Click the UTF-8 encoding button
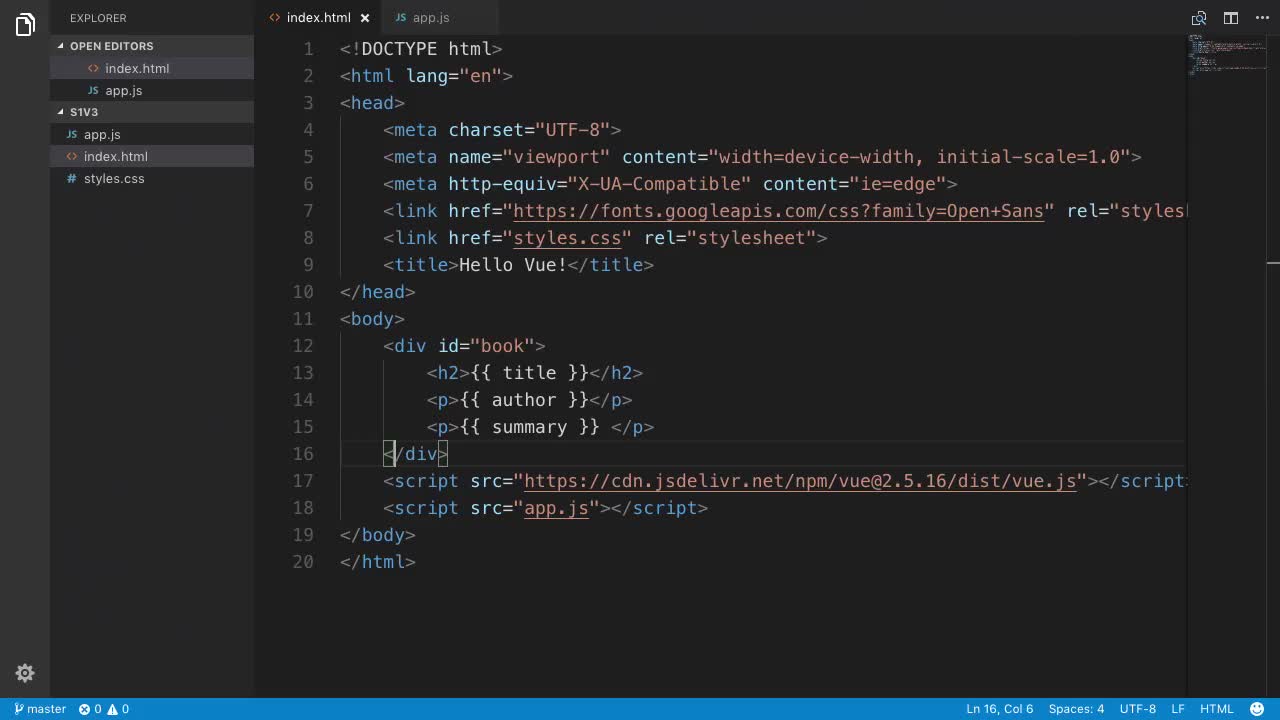Screen dimensions: 1280x720 pyautogui.click(x=1137, y=709)
